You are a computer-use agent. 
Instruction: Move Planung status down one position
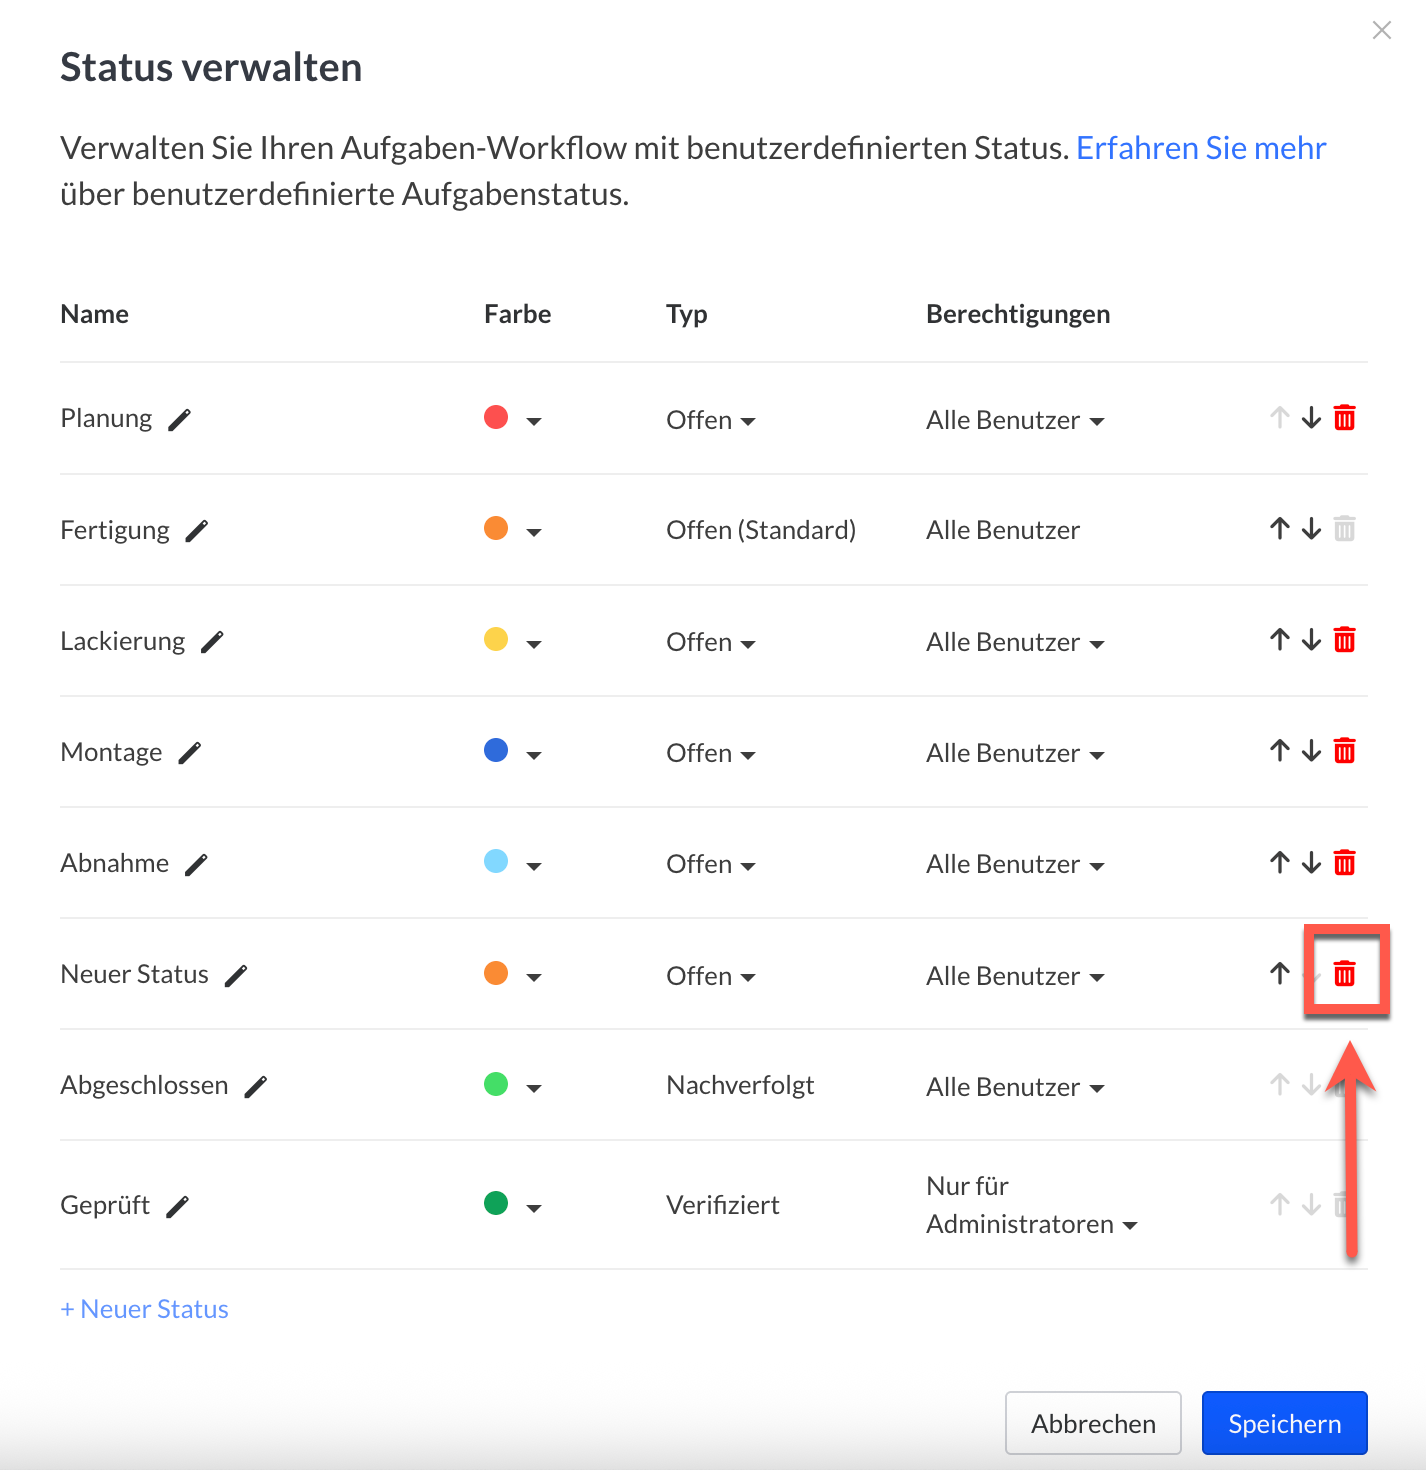coord(1311,418)
